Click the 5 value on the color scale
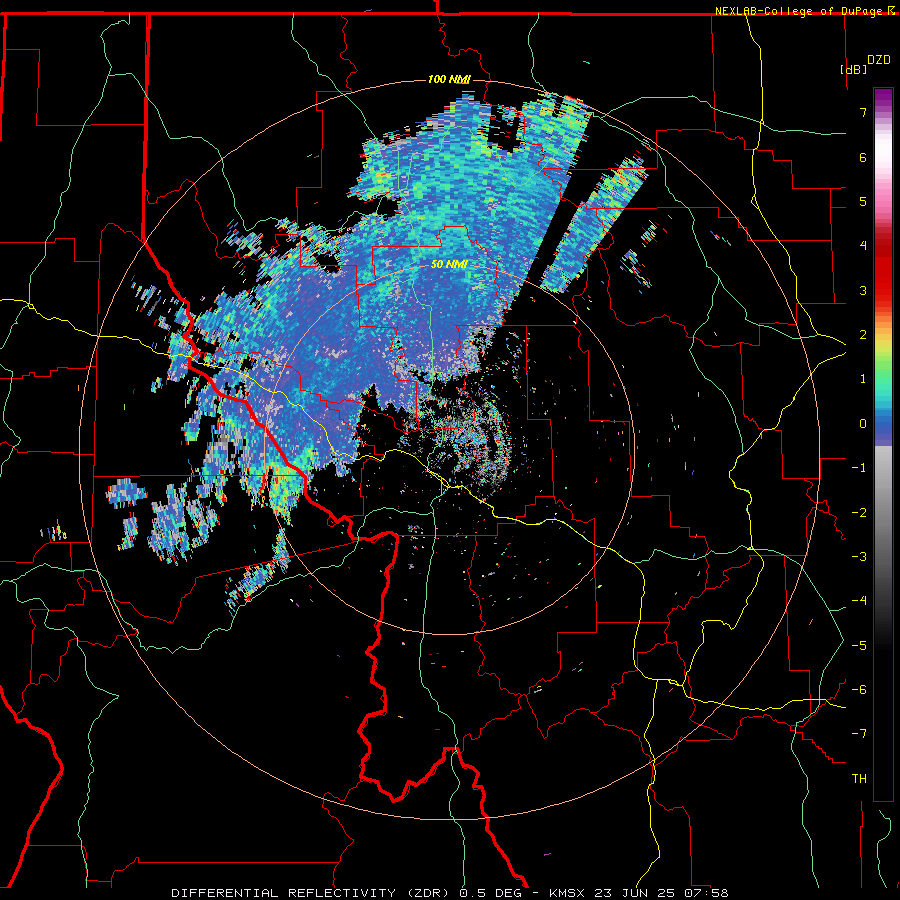This screenshot has width=900, height=900. [x=863, y=201]
